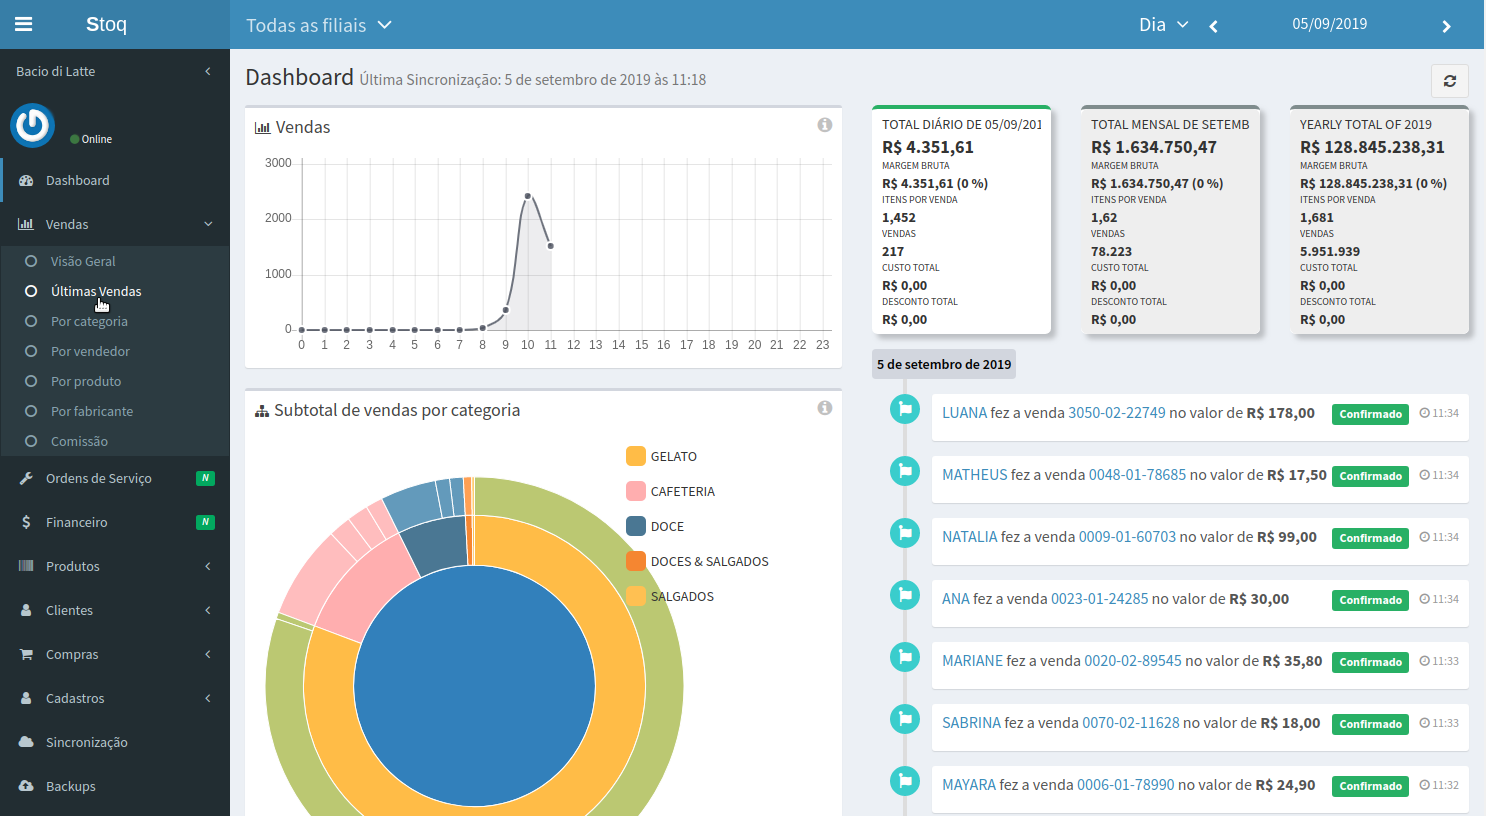The width and height of the screenshot is (1486, 816).
Task: Open seller link SABRINA
Action: (971, 723)
